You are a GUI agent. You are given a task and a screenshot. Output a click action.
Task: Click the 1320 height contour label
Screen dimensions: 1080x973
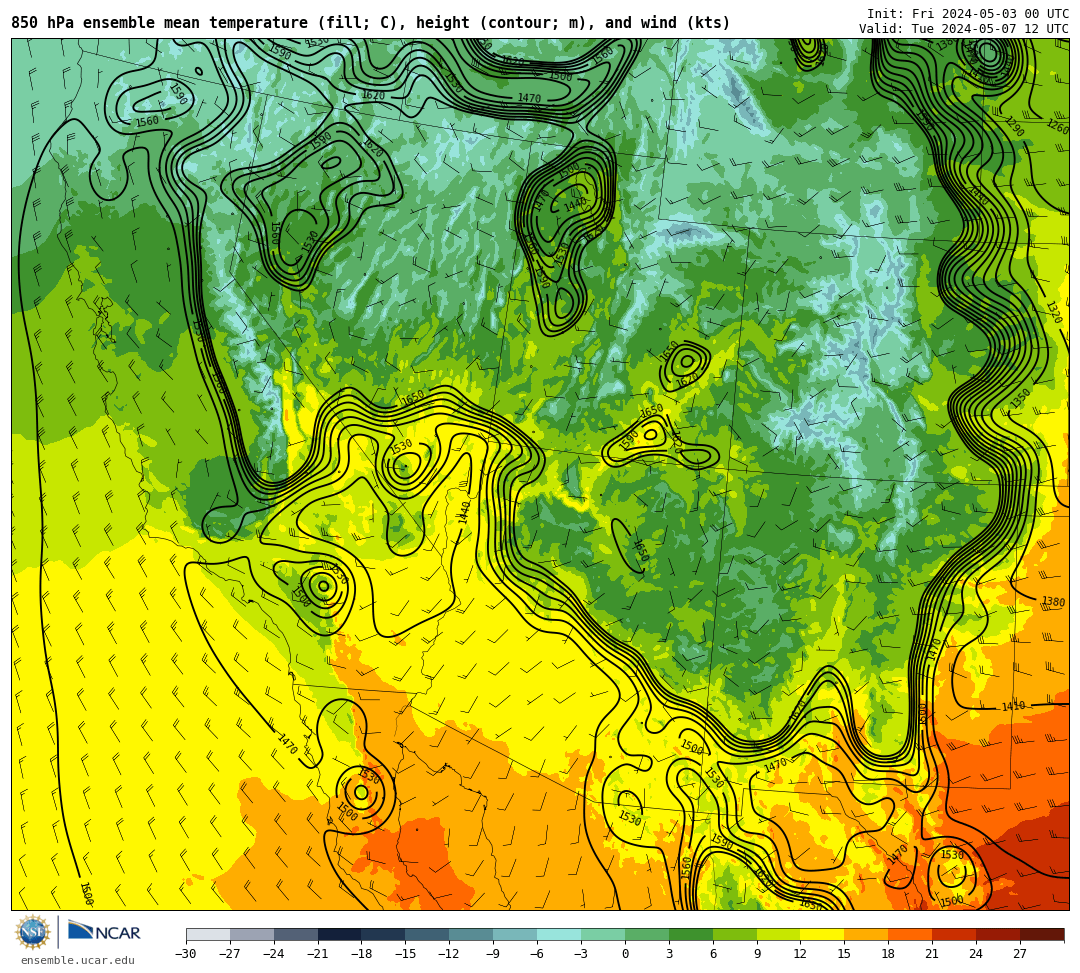click(1055, 312)
